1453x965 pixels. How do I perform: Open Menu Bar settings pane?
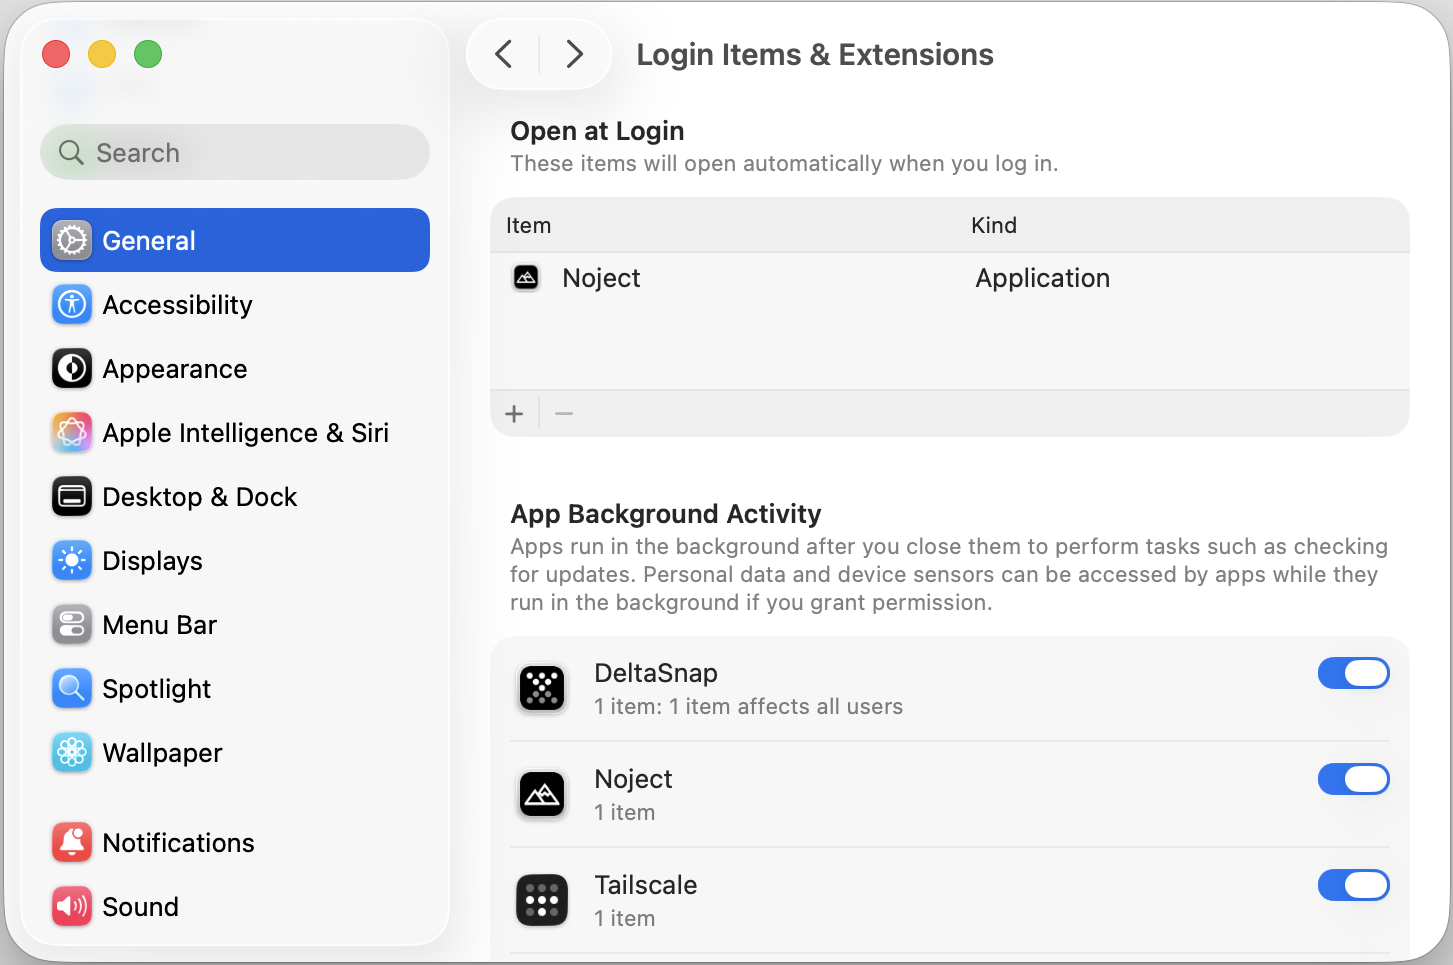point(235,625)
